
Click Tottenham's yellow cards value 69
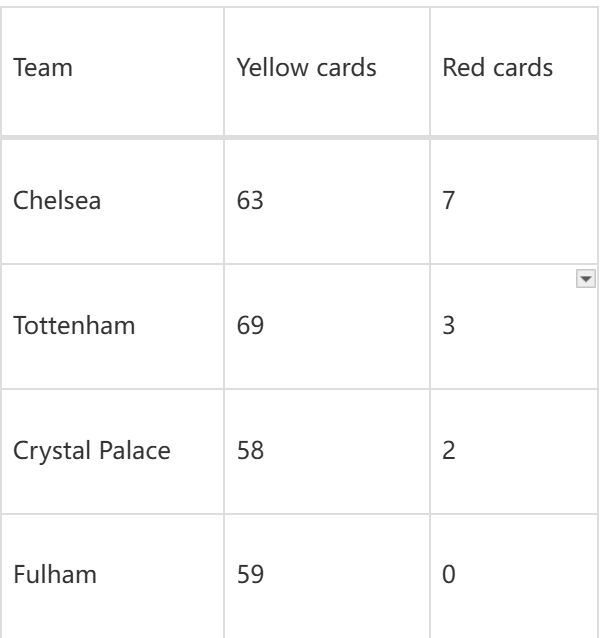[x=248, y=327]
